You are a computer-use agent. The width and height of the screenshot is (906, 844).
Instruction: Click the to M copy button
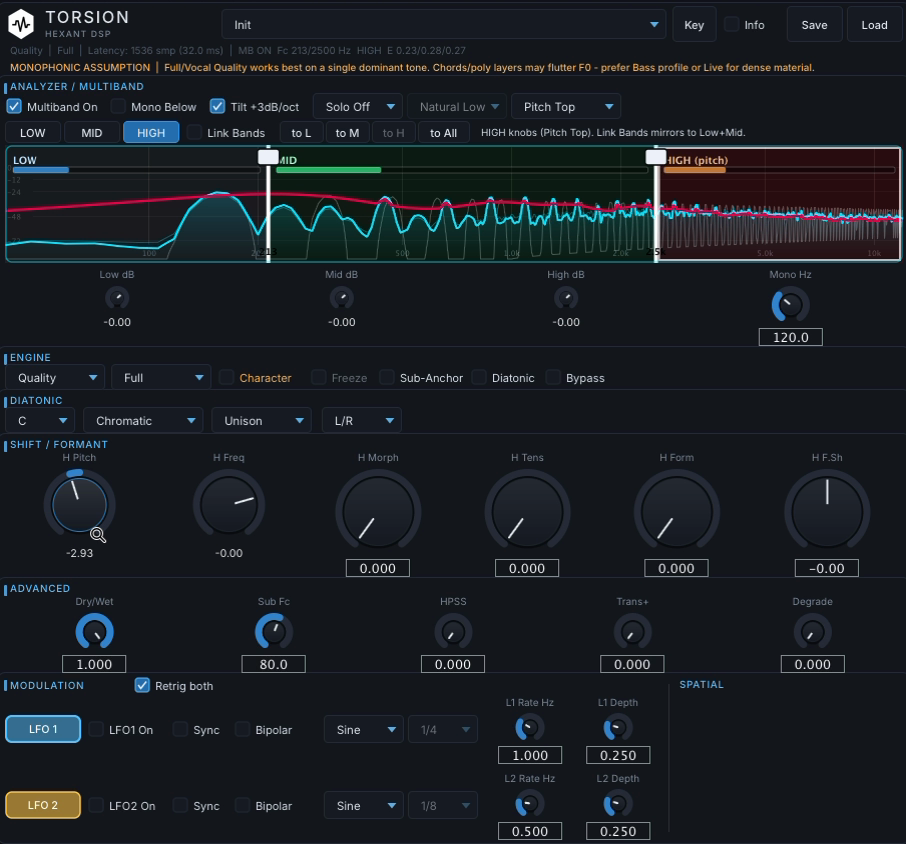347,132
